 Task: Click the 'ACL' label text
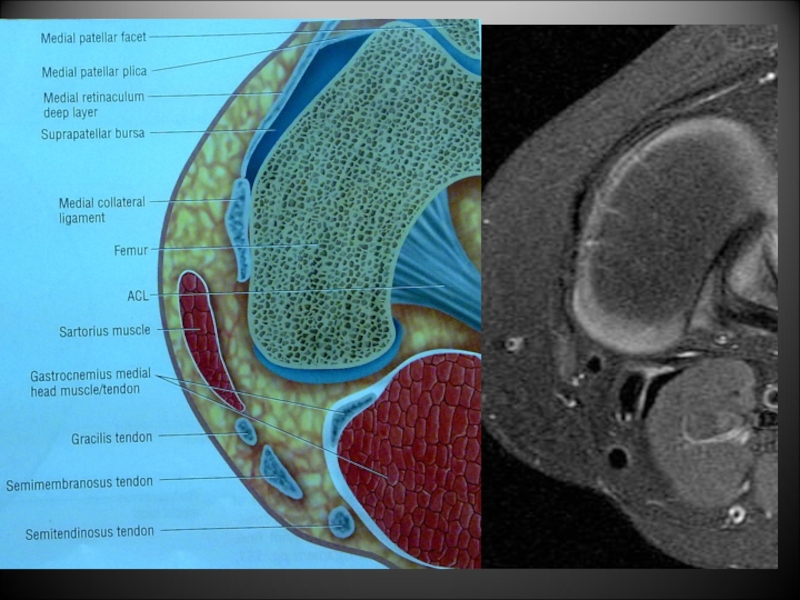pyautogui.click(x=138, y=296)
